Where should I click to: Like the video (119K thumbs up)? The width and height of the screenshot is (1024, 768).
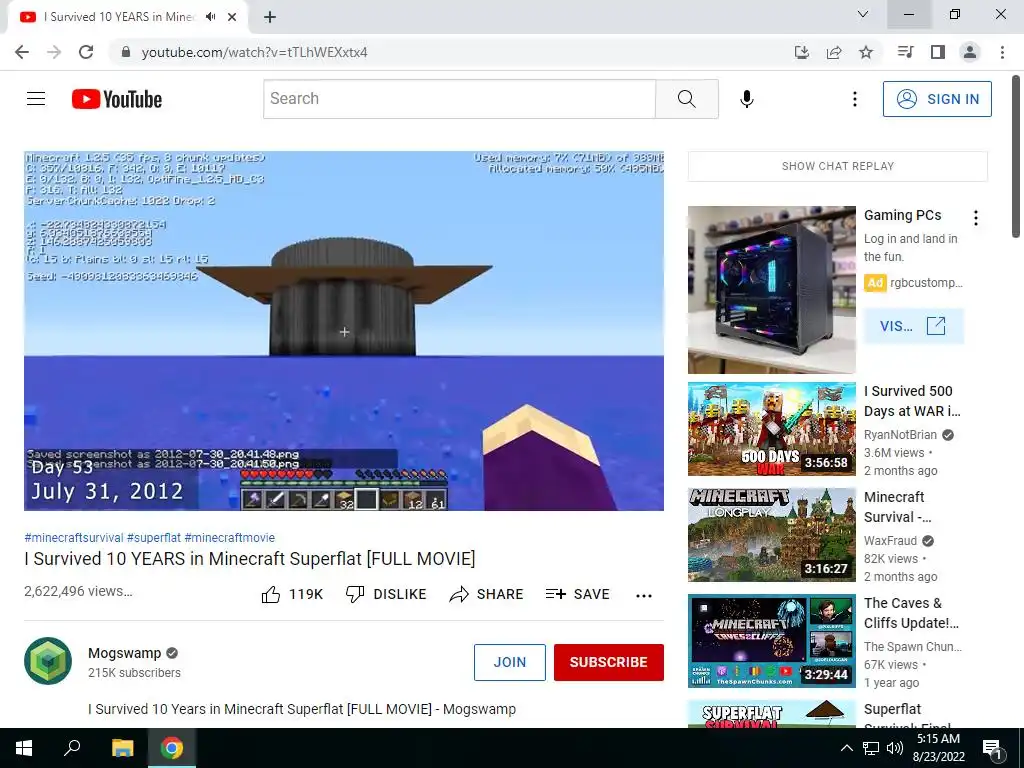click(x=292, y=594)
